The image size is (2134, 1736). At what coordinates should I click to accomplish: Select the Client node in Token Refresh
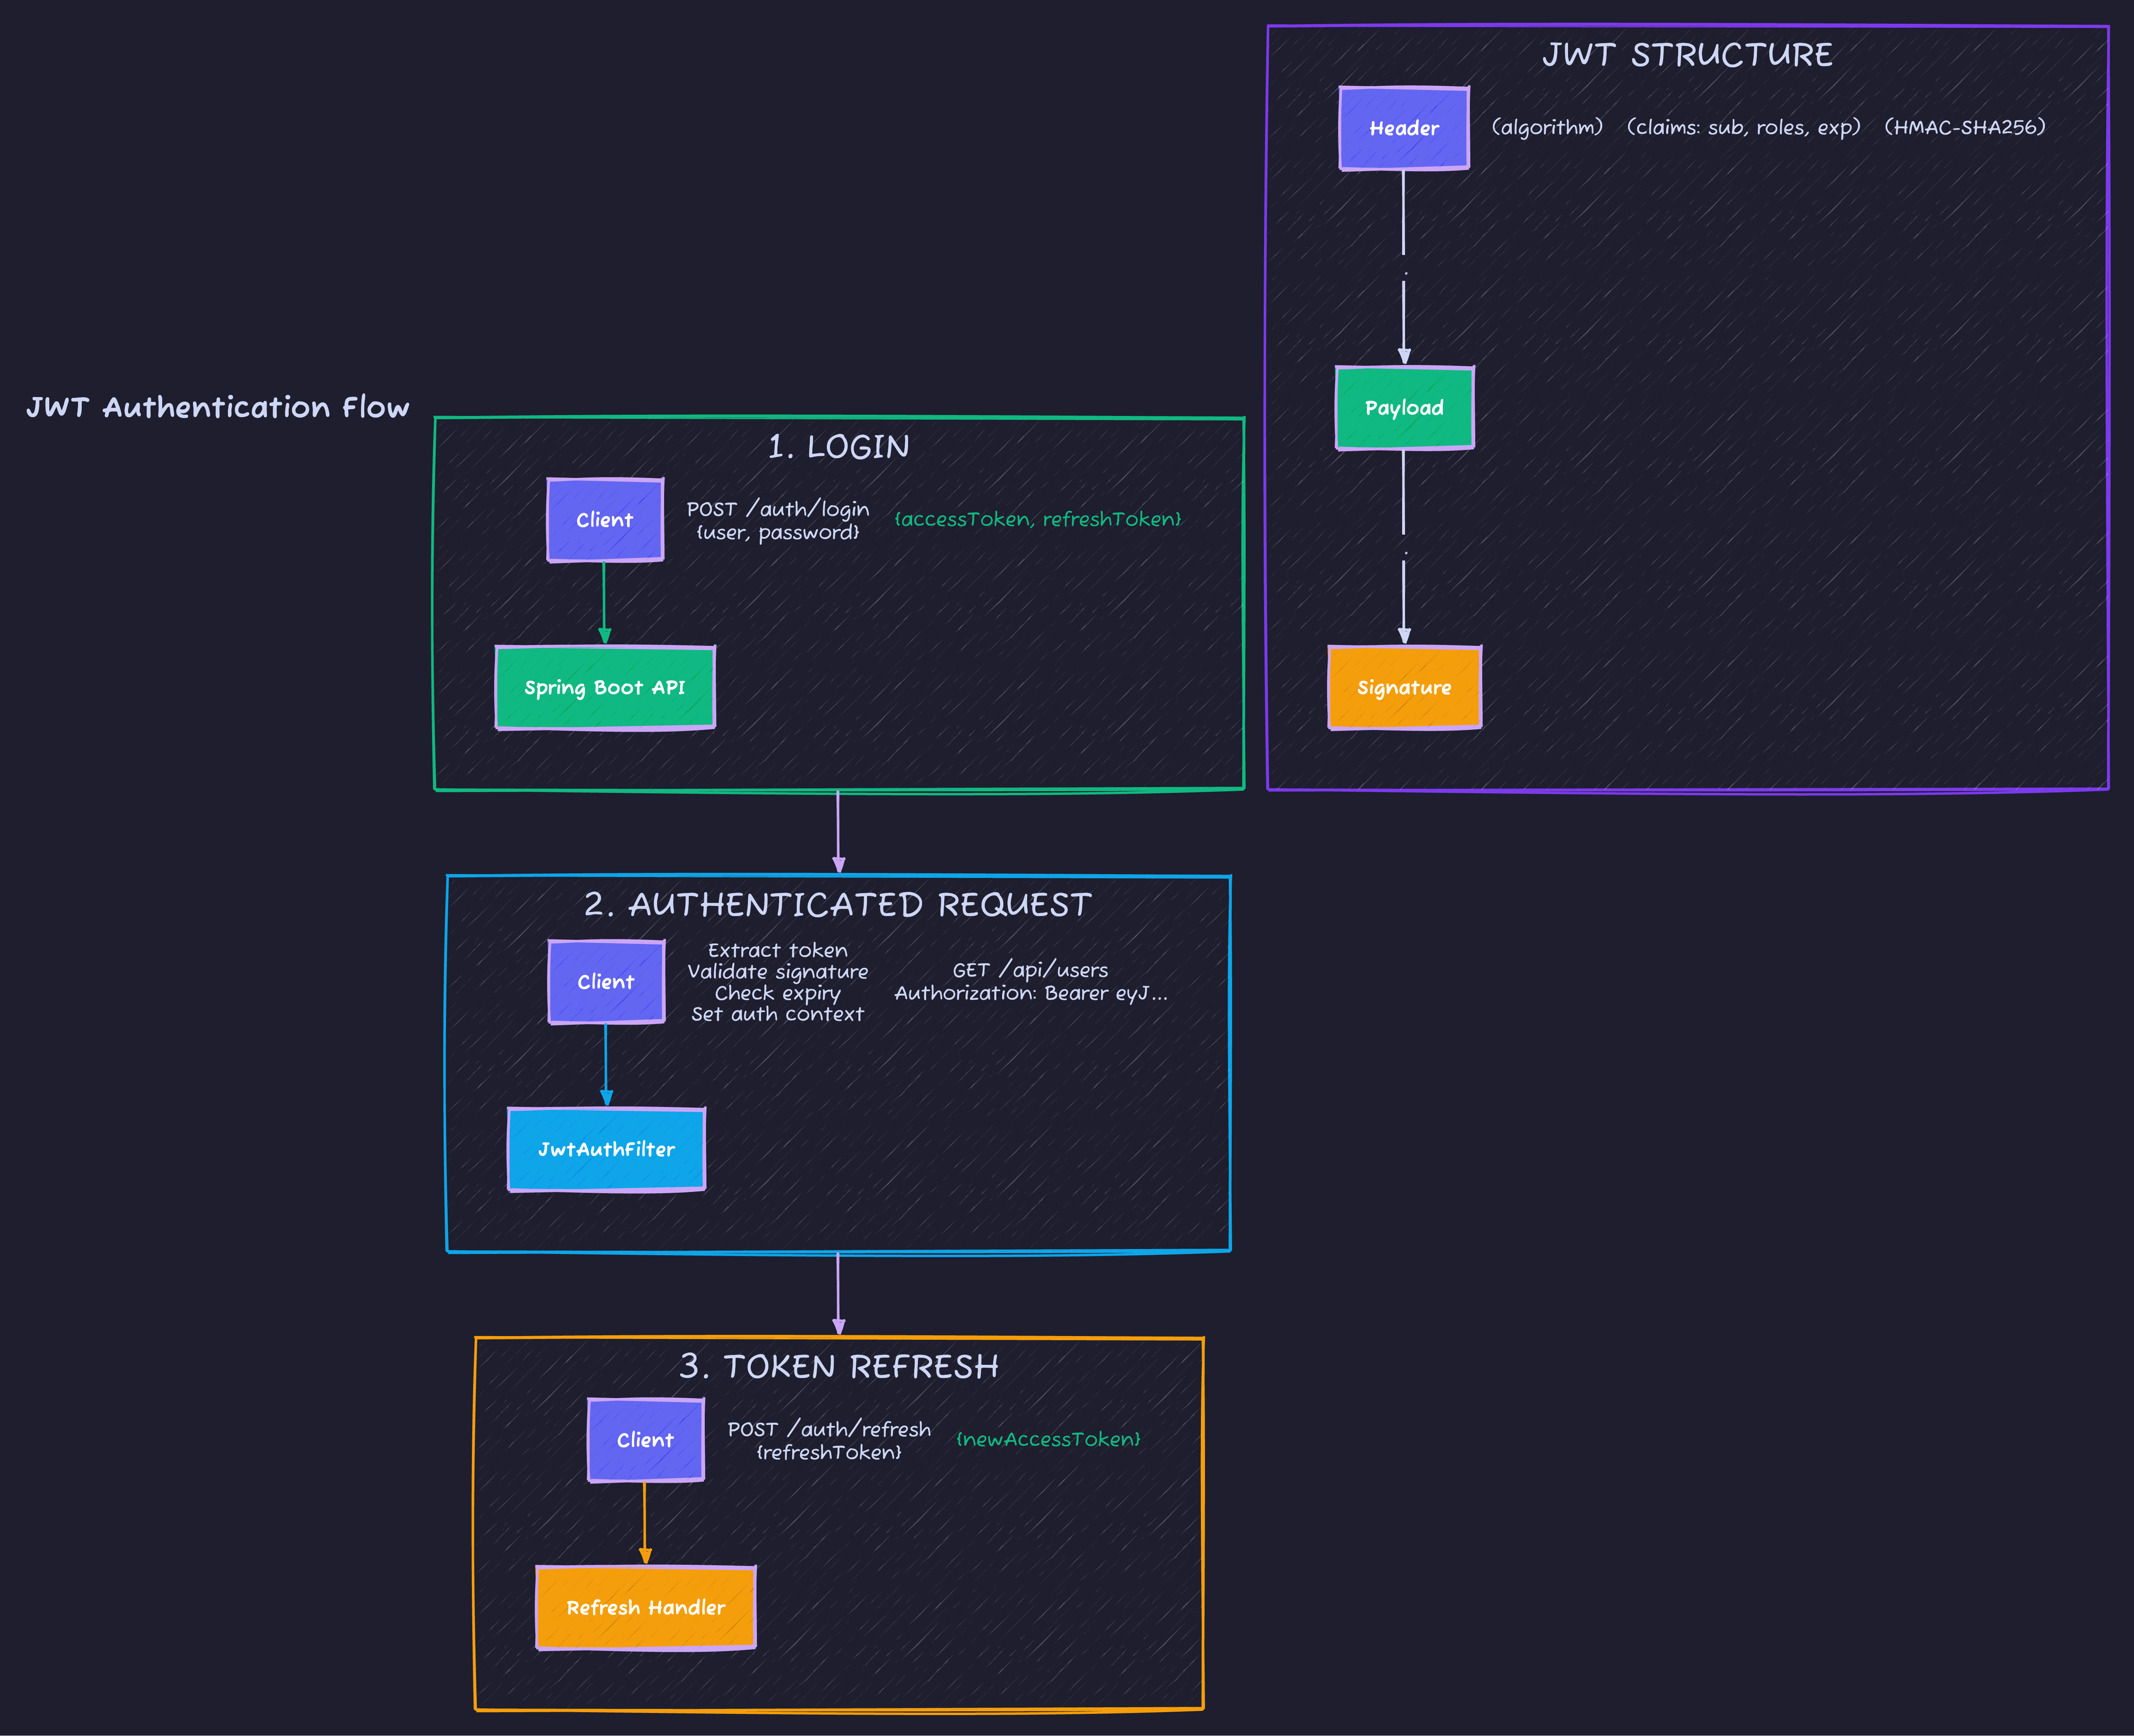coord(645,1440)
